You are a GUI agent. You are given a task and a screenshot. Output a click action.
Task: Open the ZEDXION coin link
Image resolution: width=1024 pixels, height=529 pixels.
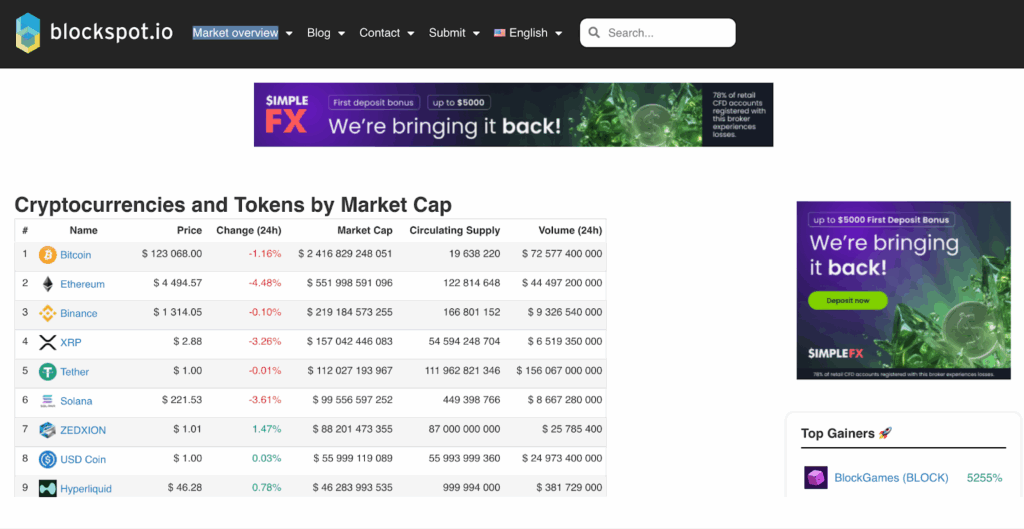pos(83,430)
